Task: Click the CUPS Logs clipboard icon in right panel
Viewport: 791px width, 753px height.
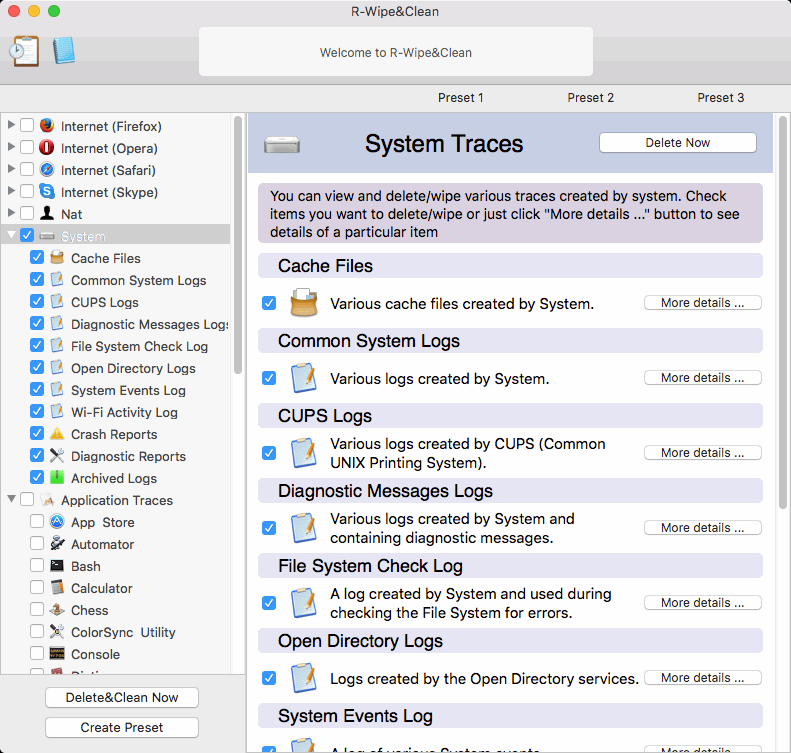Action: pyautogui.click(x=304, y=453)
